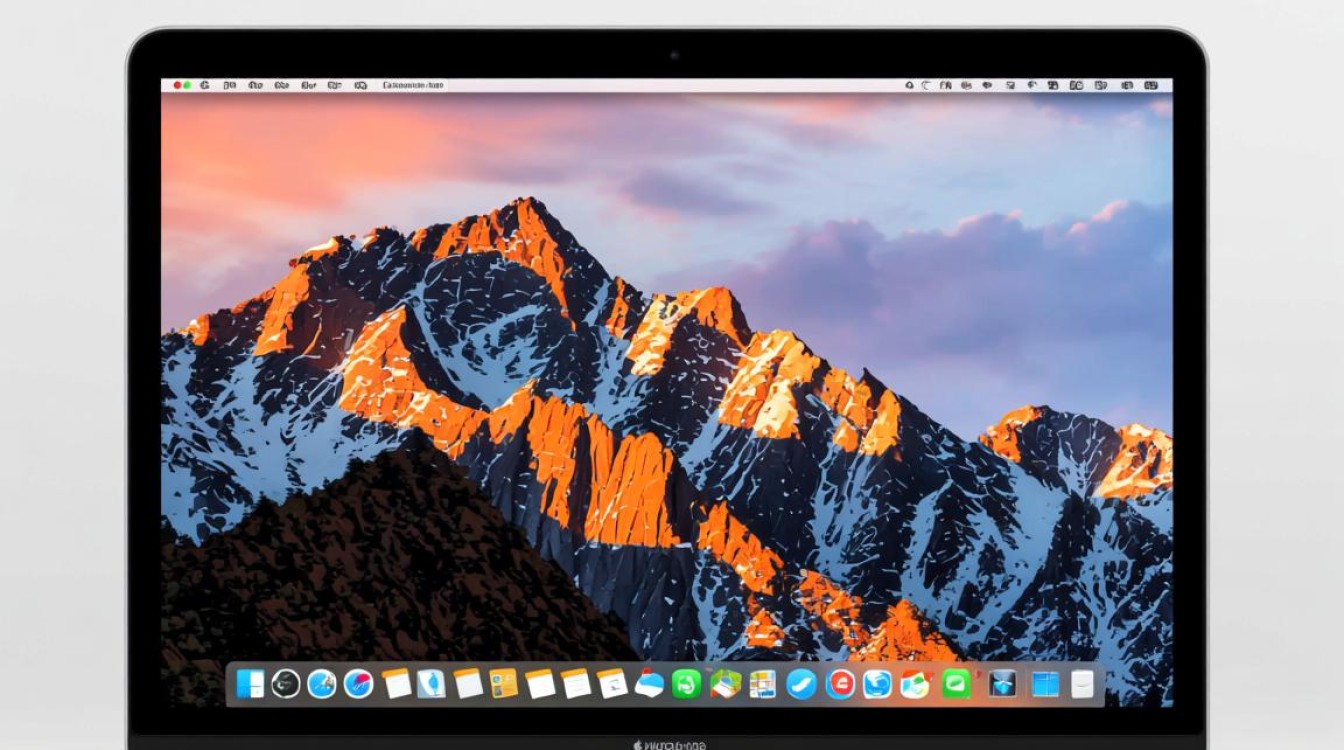The width and height of the screenshot is (1344, 750).
Task: Open the Apple menu in the menu bar
Action: pyautogui.click(x=204, y=86)
